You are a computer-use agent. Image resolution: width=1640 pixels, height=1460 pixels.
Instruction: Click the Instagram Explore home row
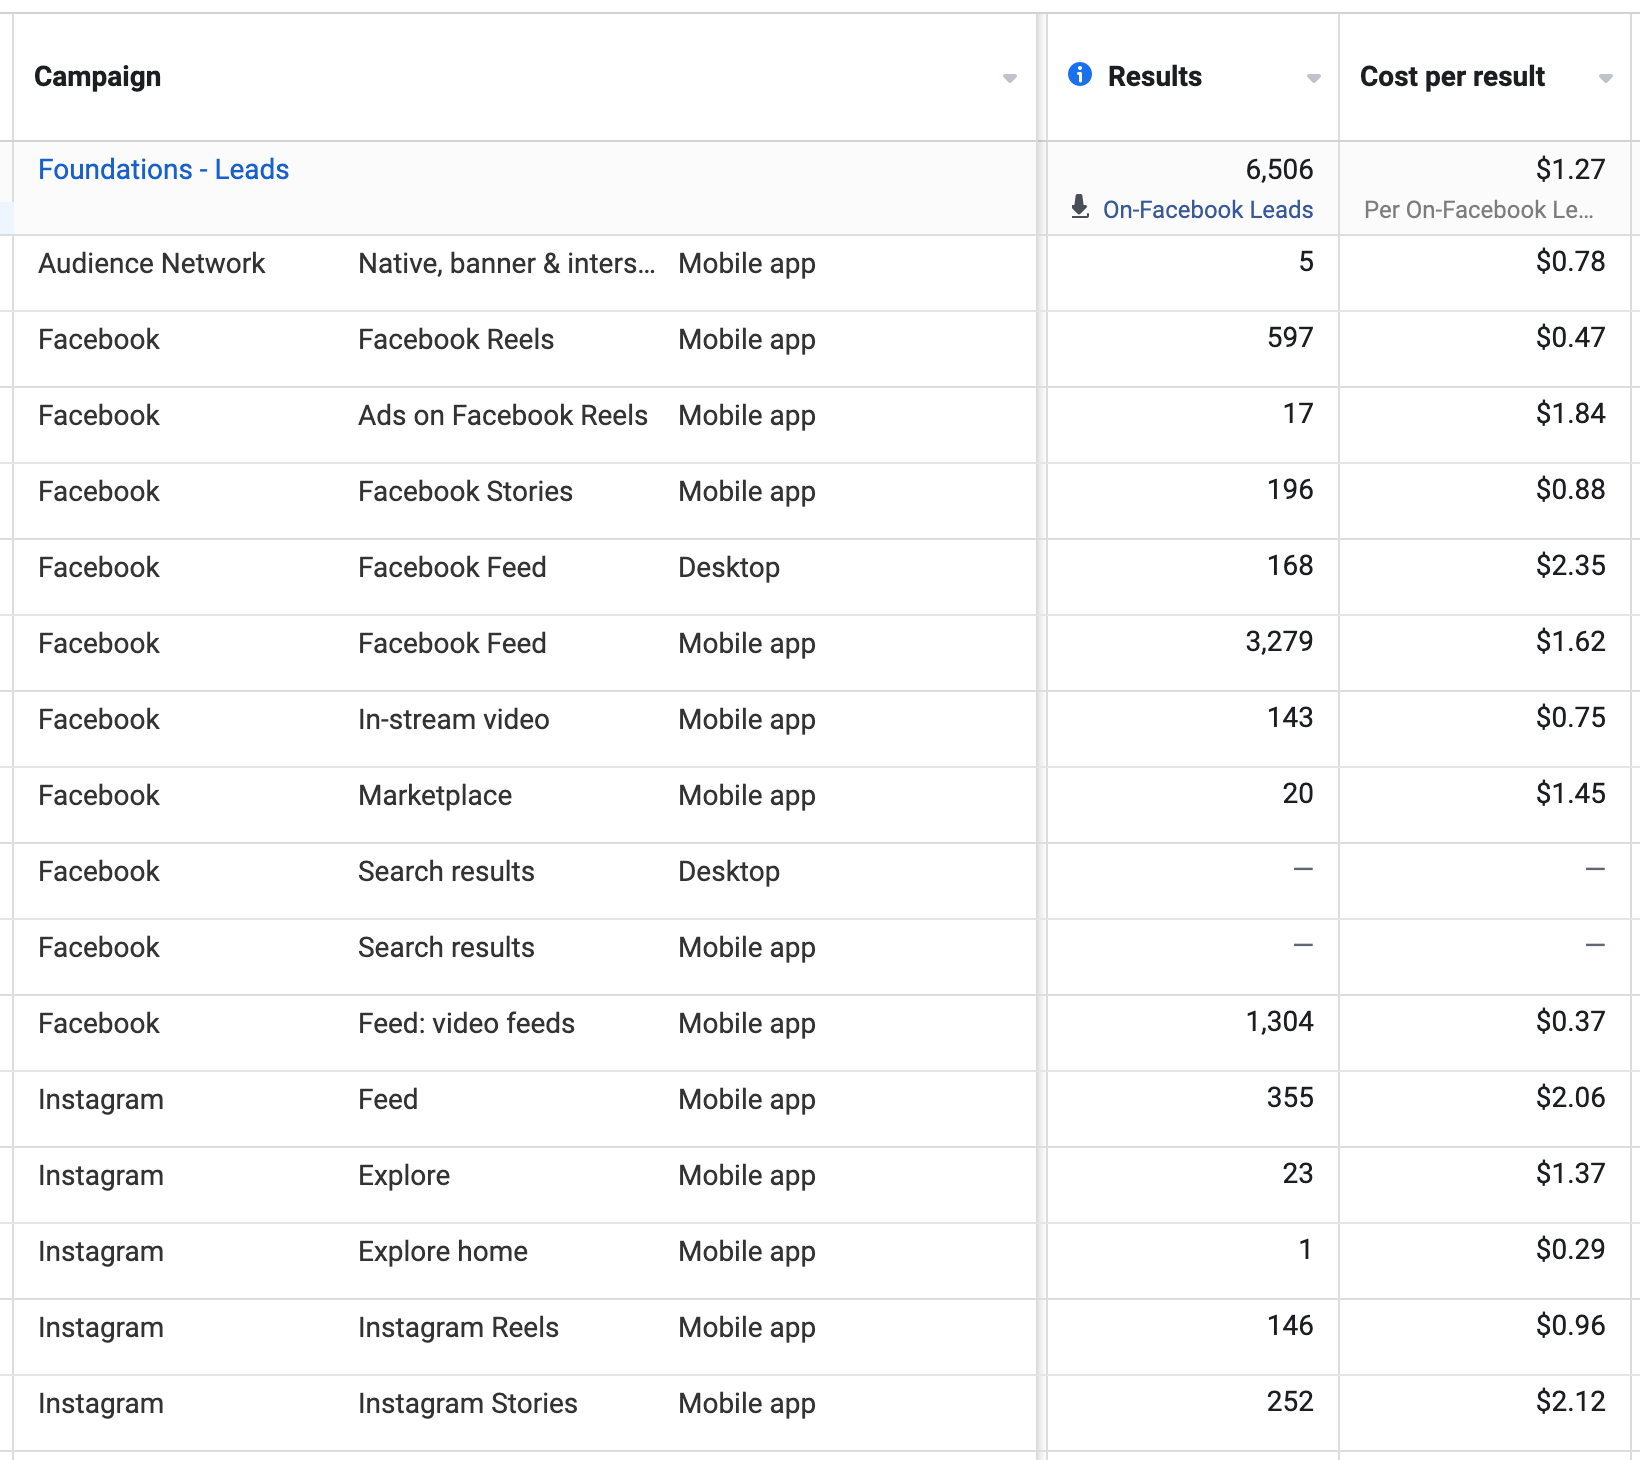pyautogui.click(x=442, y=1252)
